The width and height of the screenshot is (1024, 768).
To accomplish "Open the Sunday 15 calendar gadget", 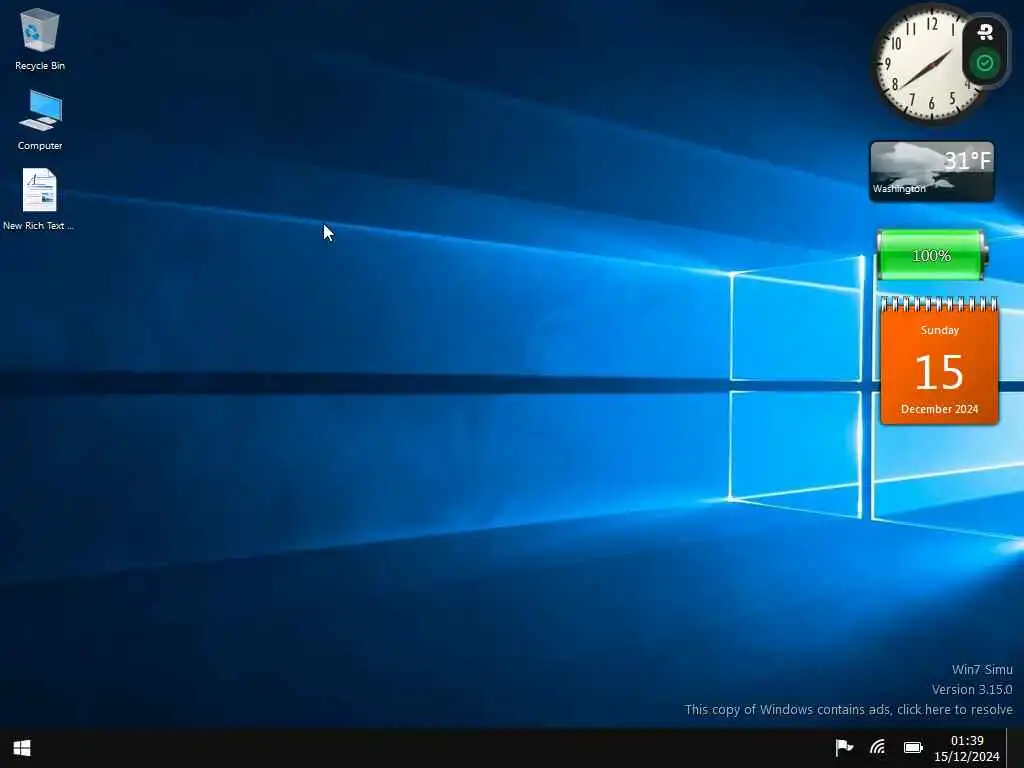I will coord(939,361).
